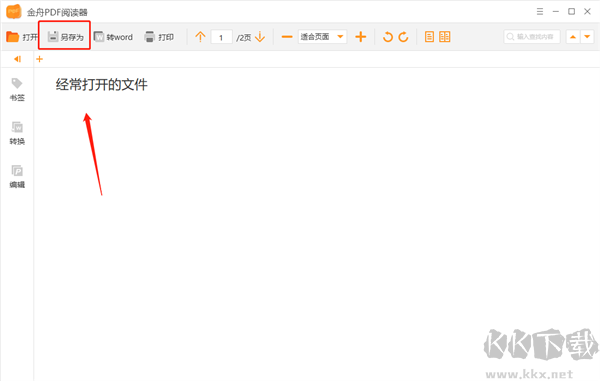
Task: Rotate page clockwise
Action: coord(403,37)
